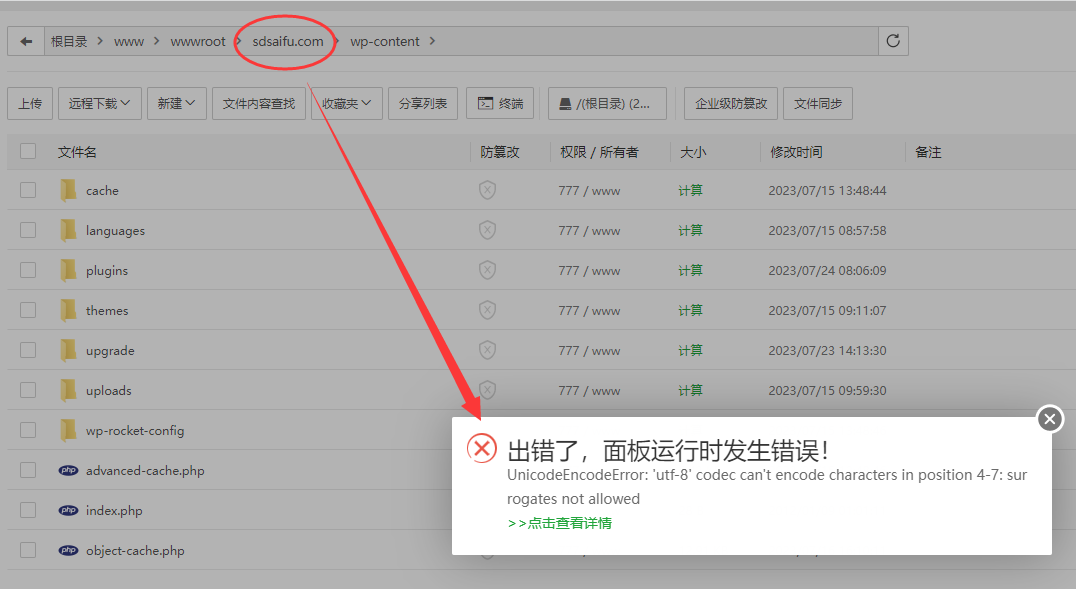The width and height of the screenshot is (1076, 589).
Task: Click the PHP icon of advanced-cache.php
Action: click(x=68, y=470)
